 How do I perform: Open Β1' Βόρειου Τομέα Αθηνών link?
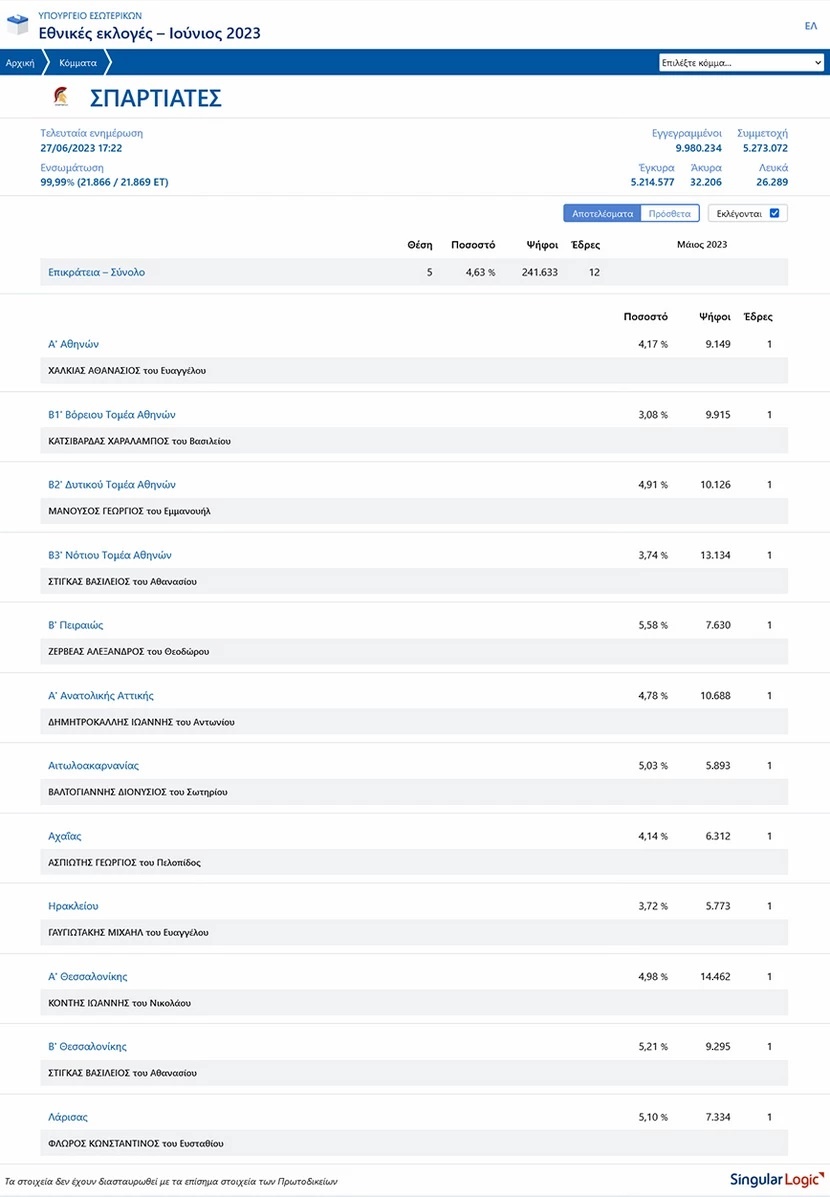112,415
